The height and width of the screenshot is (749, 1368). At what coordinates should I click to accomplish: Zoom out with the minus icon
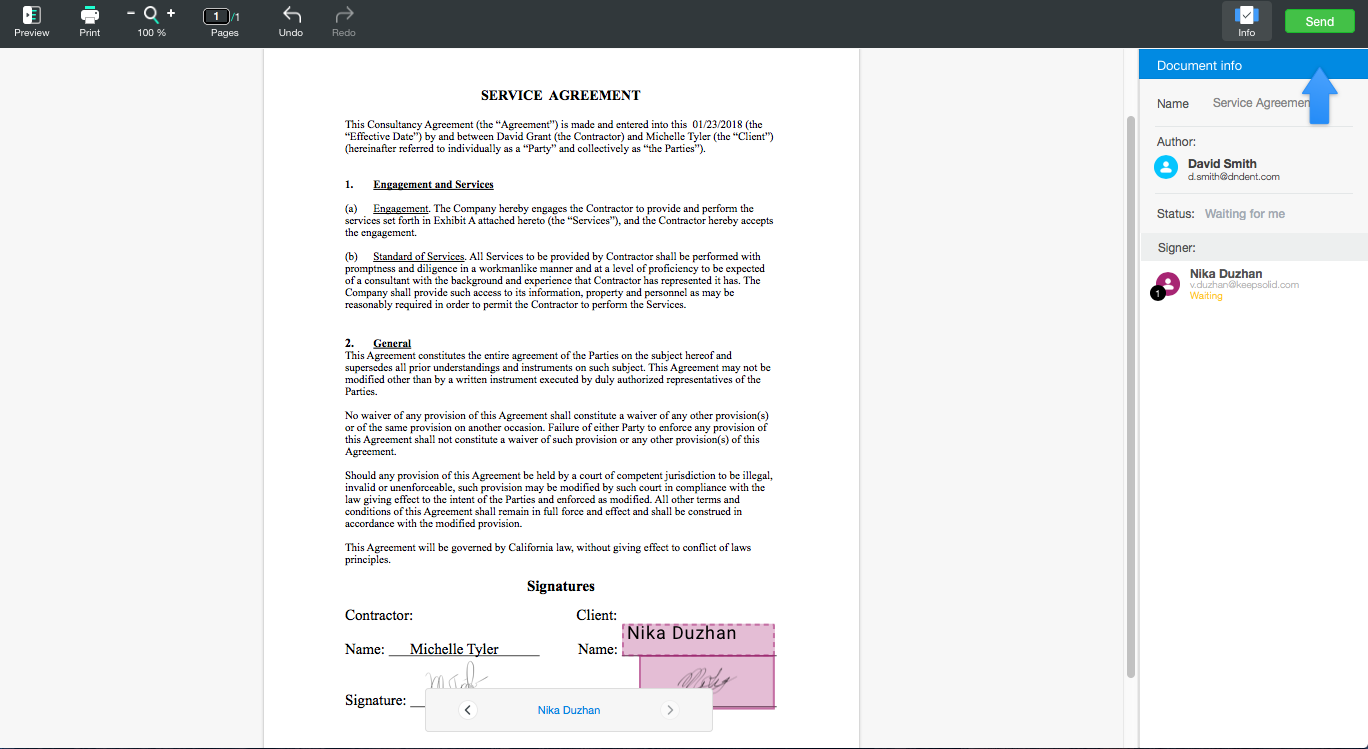131,13
